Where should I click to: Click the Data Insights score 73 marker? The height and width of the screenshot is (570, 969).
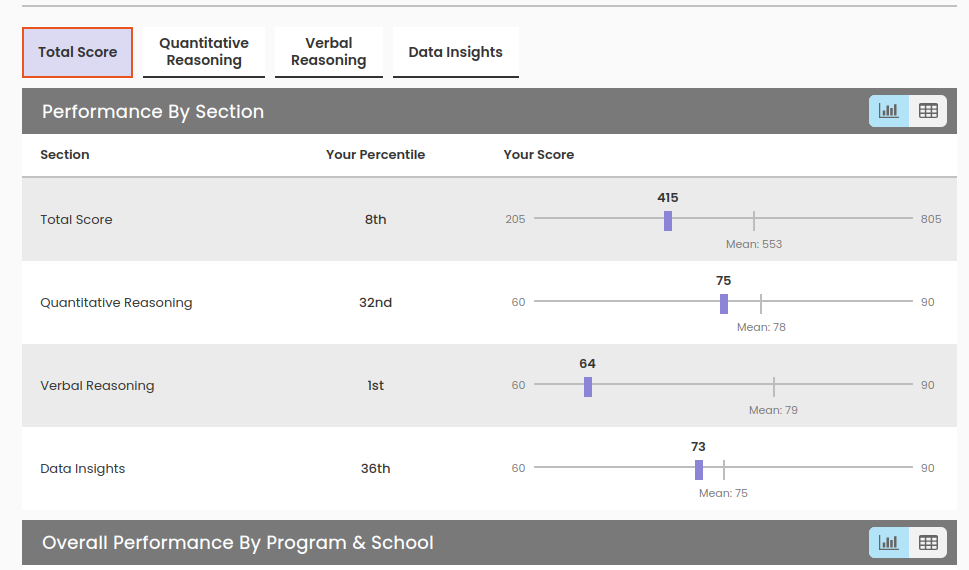(x=699, y=470)
